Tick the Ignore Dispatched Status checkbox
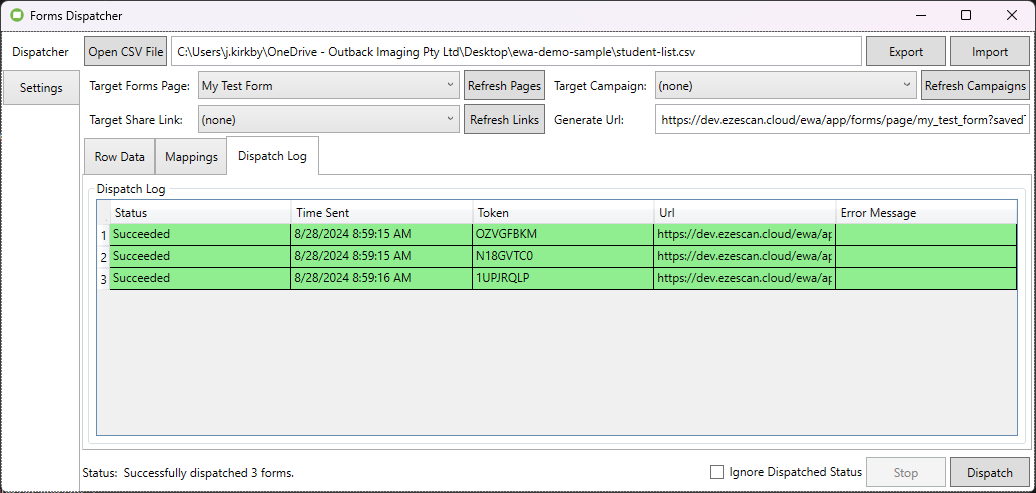This screenshot has height=493, width=1036. tap(717, 472)
